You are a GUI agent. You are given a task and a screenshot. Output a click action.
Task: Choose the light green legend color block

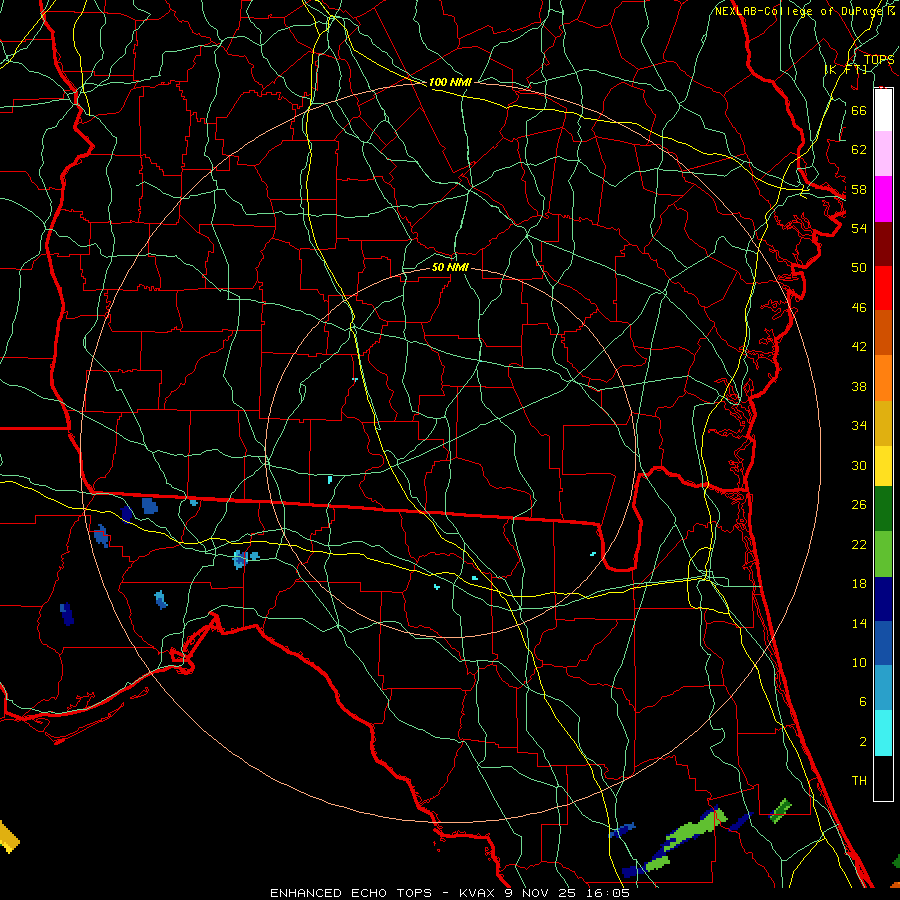pos(883,554)
